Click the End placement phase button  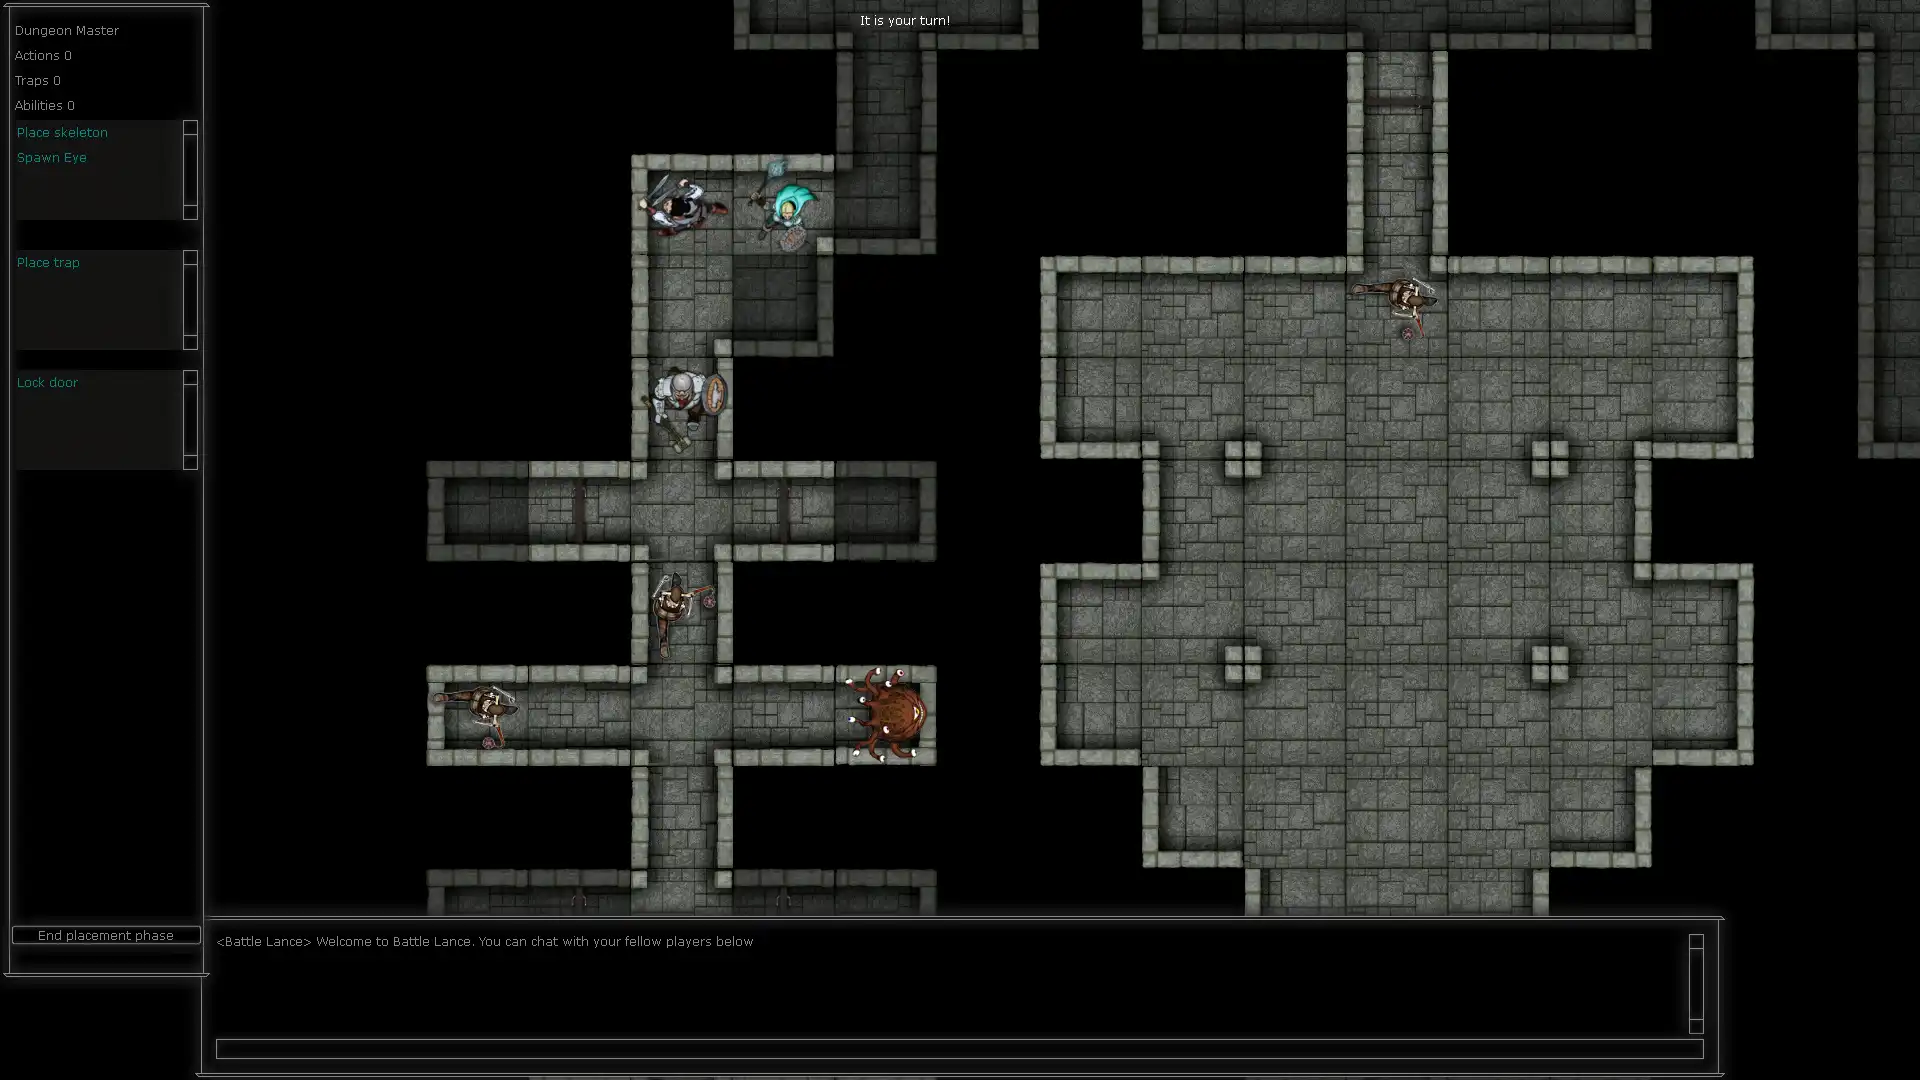point(104,935)
